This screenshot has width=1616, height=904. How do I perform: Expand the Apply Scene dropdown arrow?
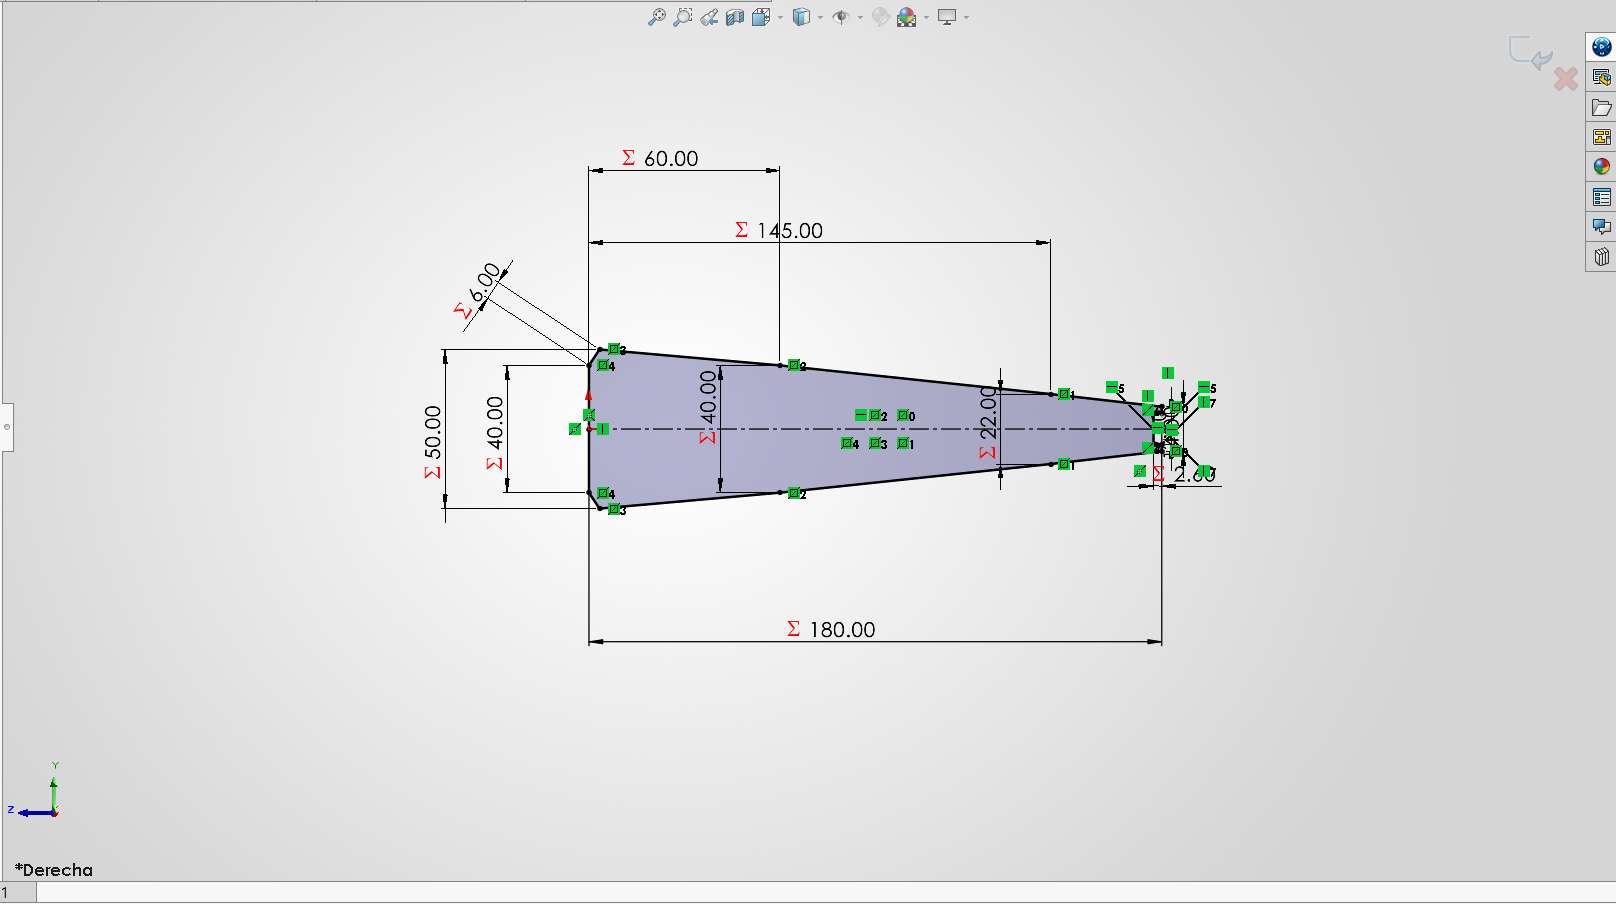coord(926,17)
